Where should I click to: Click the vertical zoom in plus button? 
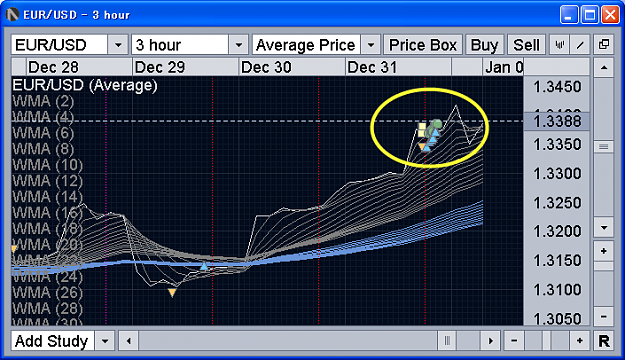coord(603,251)
